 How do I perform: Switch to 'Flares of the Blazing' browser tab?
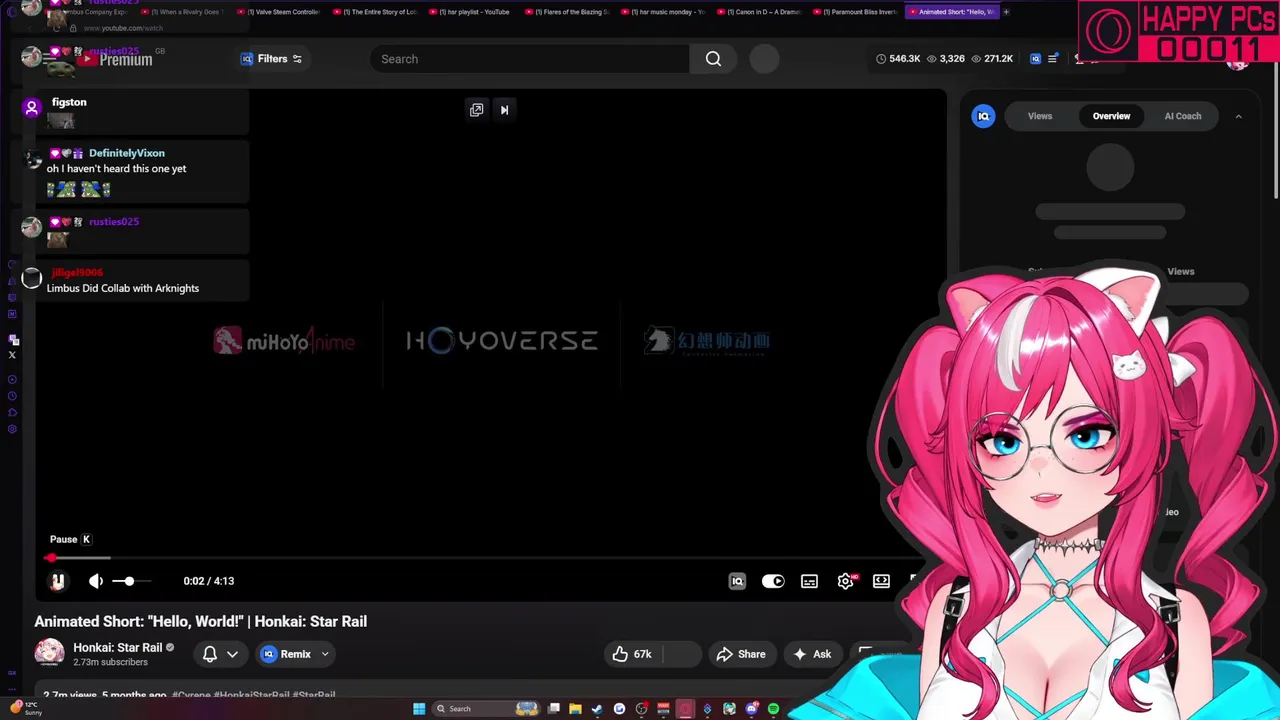point(568,12)
